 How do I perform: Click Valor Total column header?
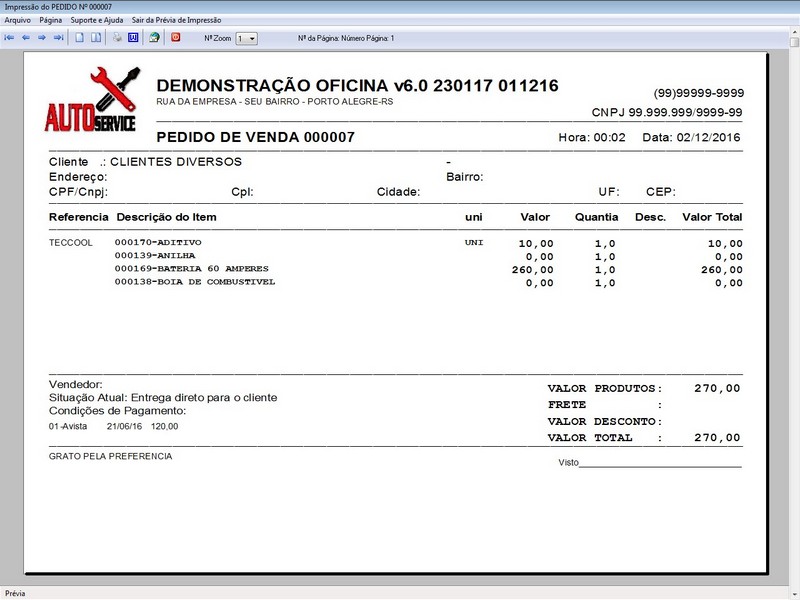click(712, 217)
